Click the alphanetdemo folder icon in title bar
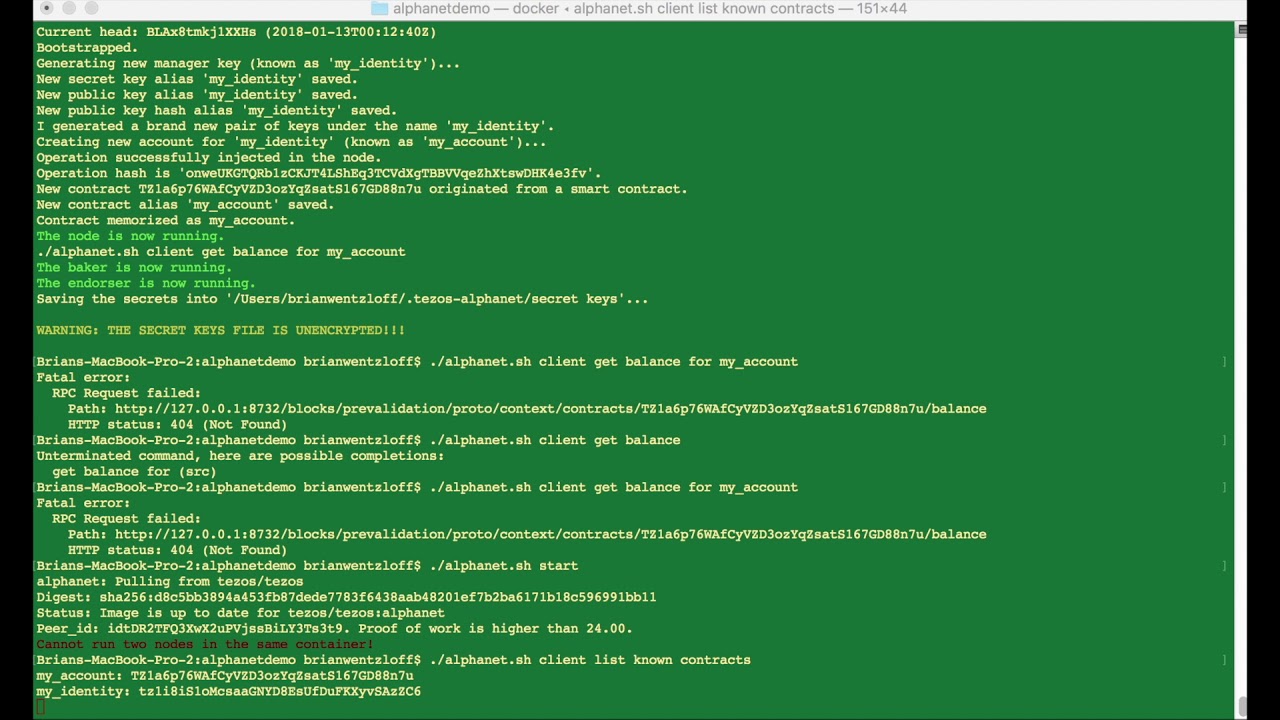The width and height of the screenshot is (1280, 720). click(x=379, y=9)
